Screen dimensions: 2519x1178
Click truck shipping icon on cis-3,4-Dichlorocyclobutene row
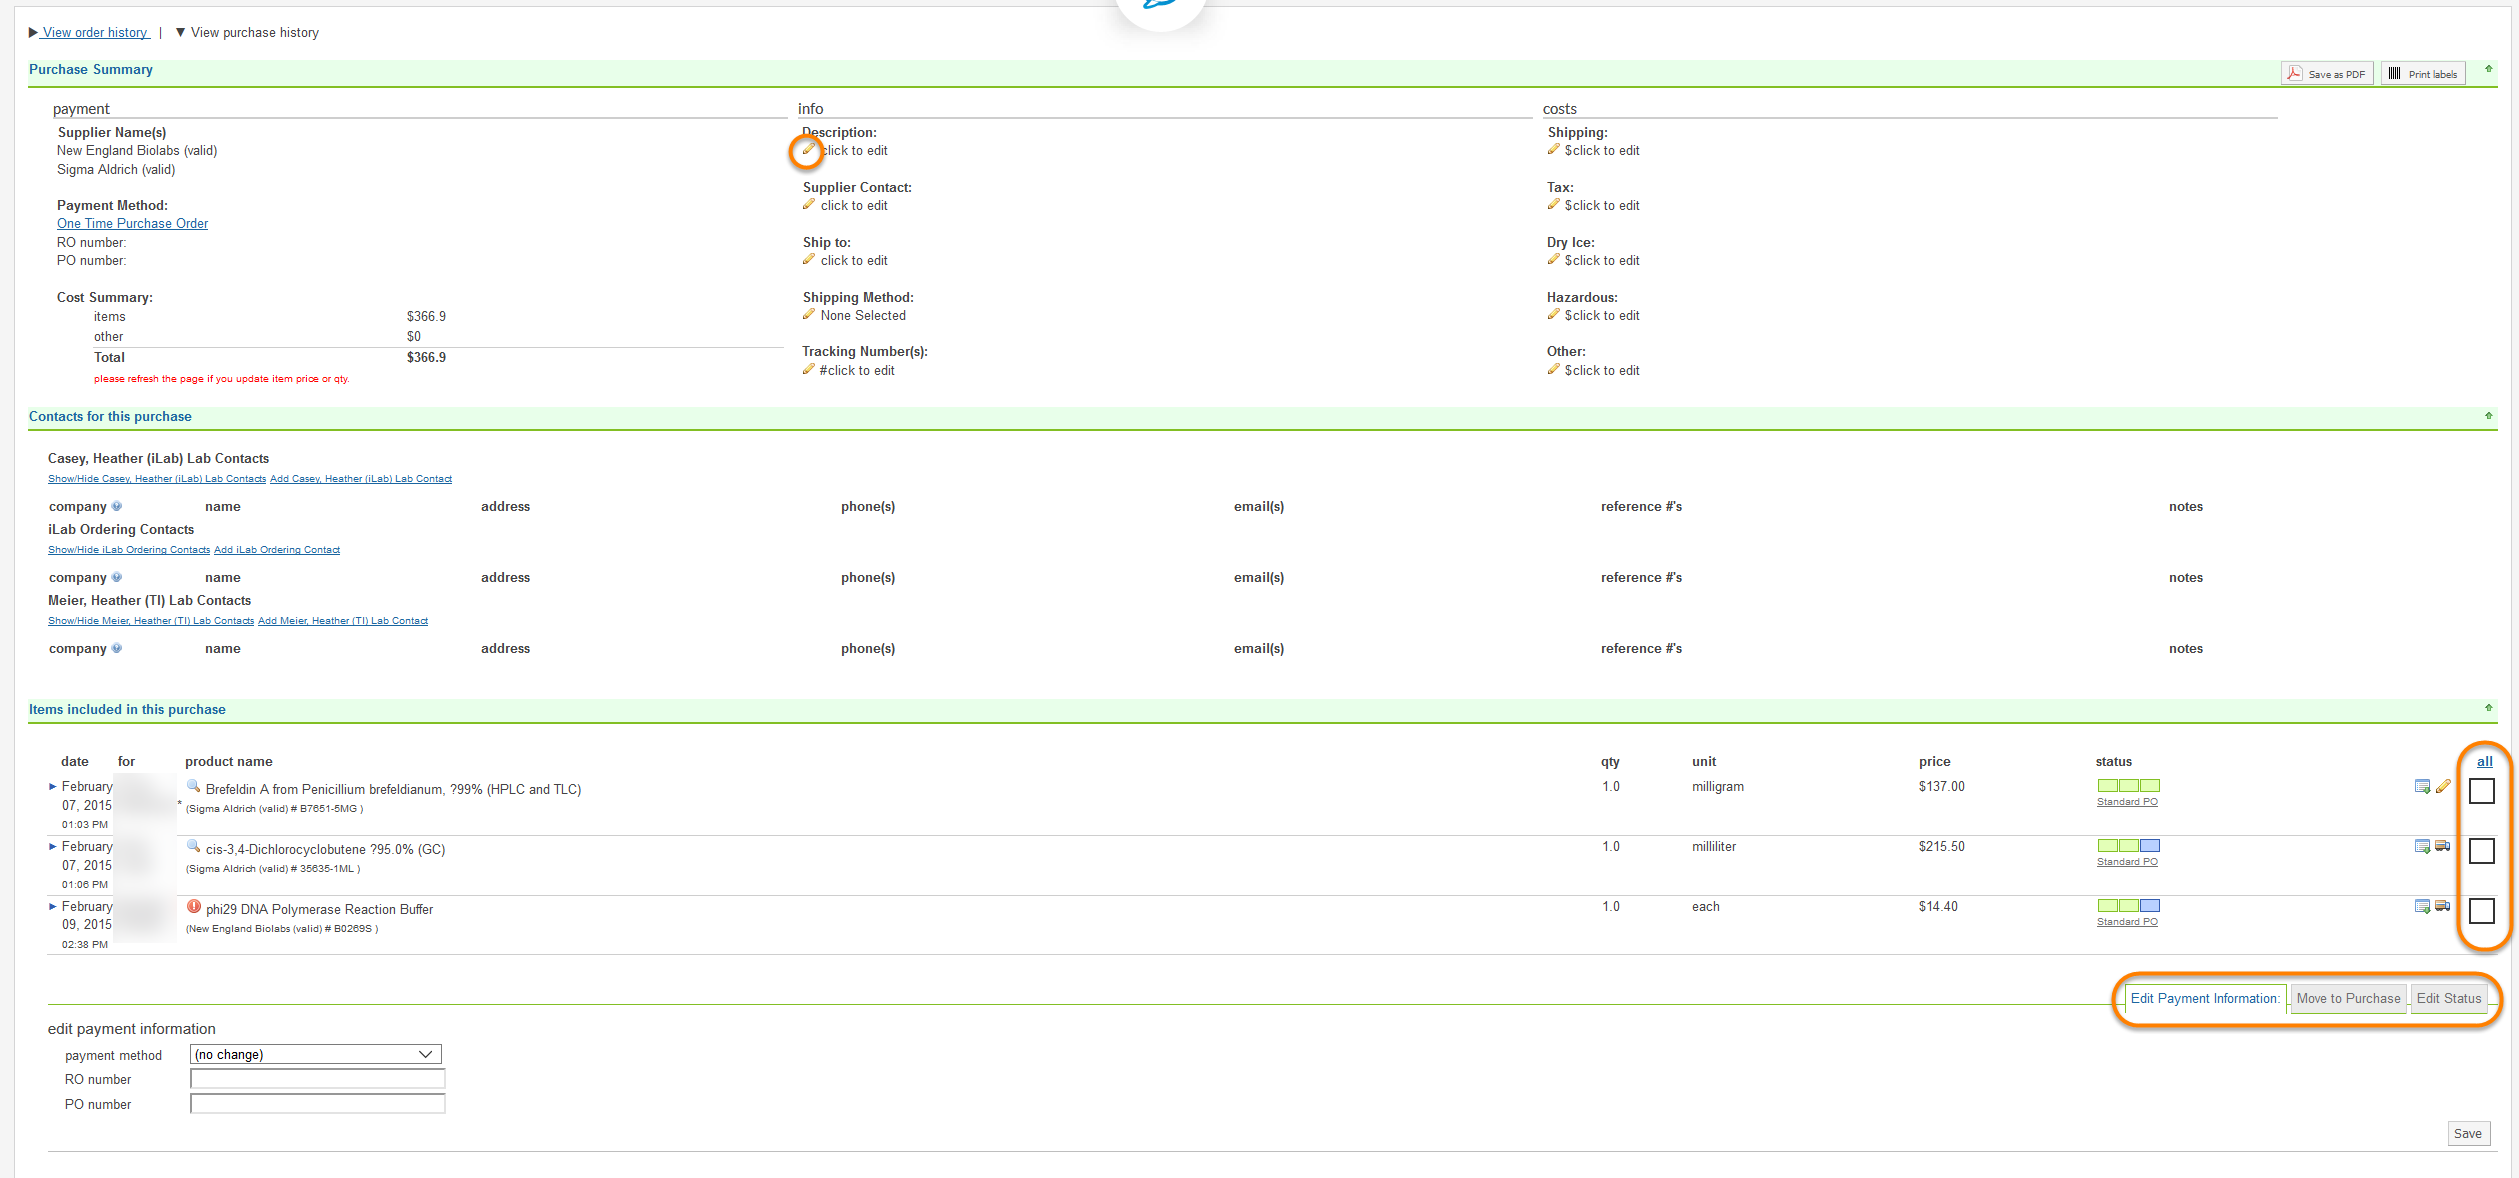[x=2442, y=847]
